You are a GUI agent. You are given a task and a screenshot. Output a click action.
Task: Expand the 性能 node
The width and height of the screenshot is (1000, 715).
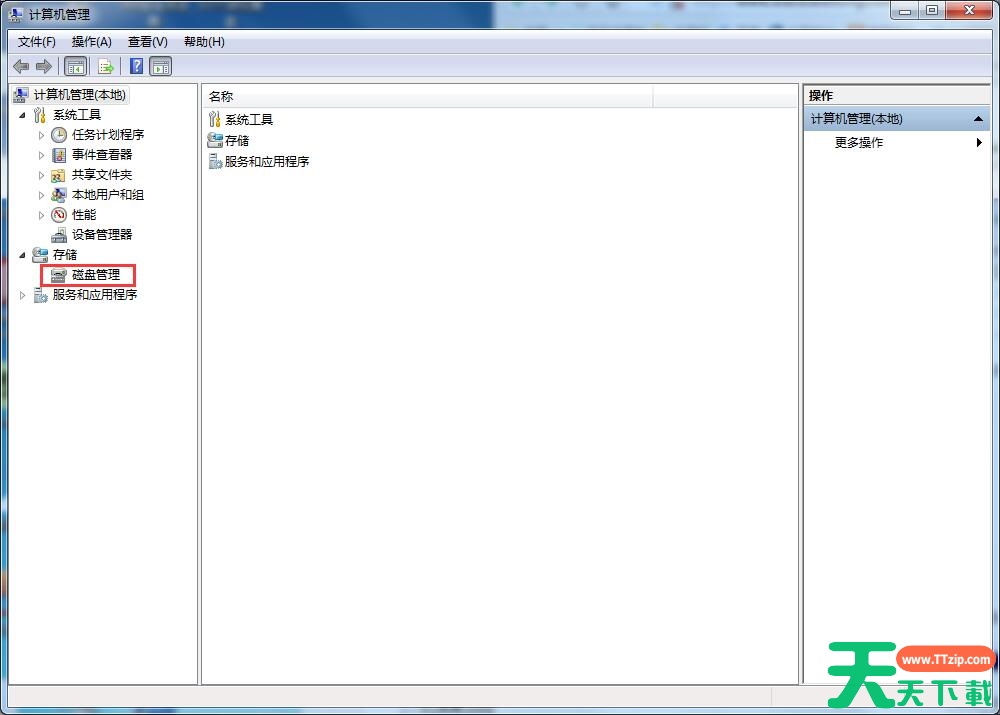pyautogui.click(x=41, y=216)
